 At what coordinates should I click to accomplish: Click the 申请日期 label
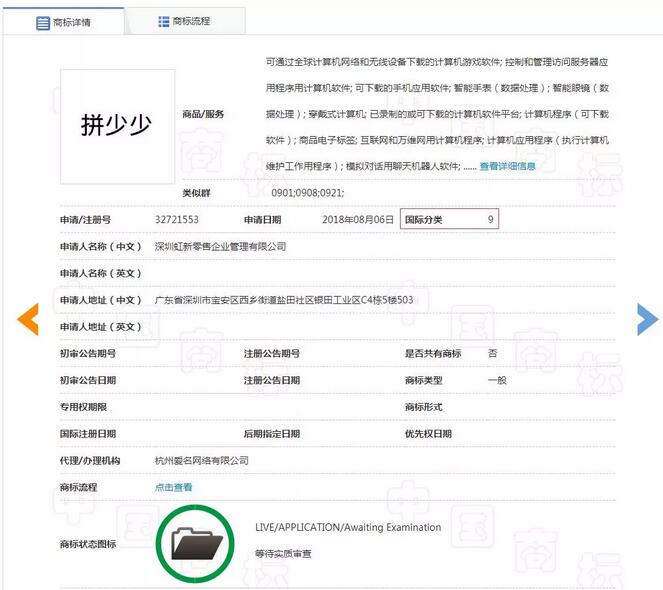tap(263, 220)
